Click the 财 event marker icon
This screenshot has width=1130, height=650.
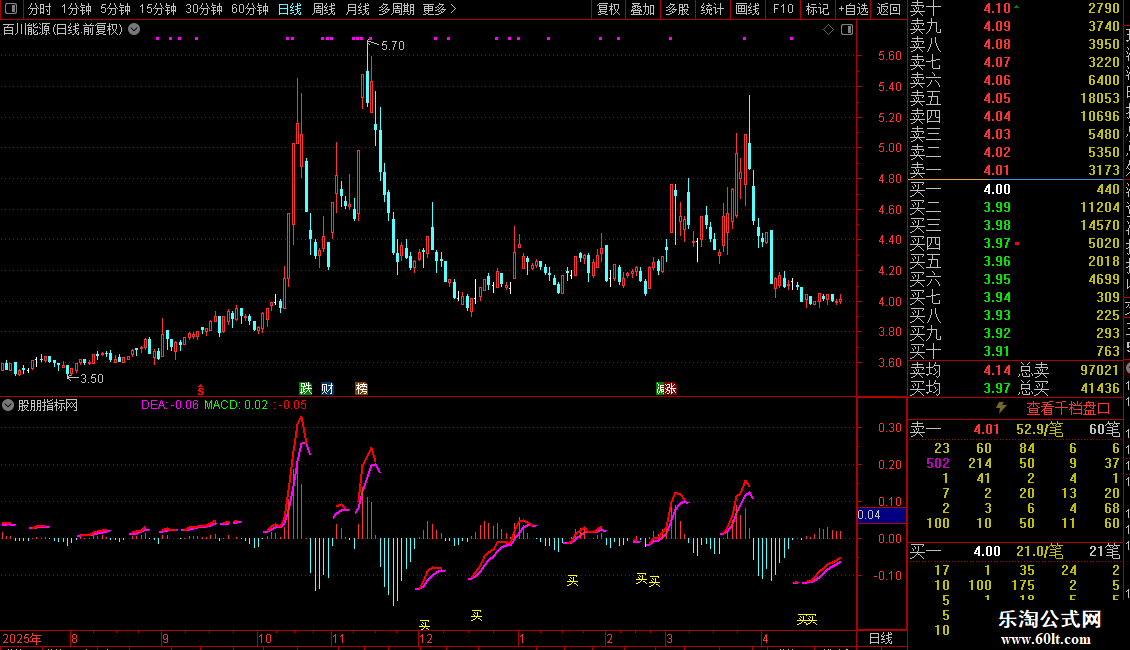(x=327, y=388)
